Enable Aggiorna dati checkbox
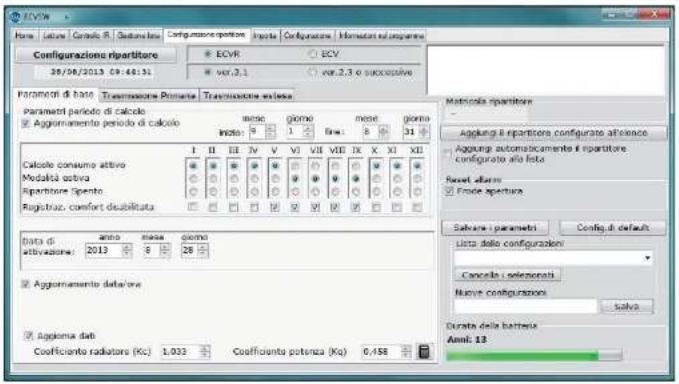The image size is (679, 384). coord(29,336)
